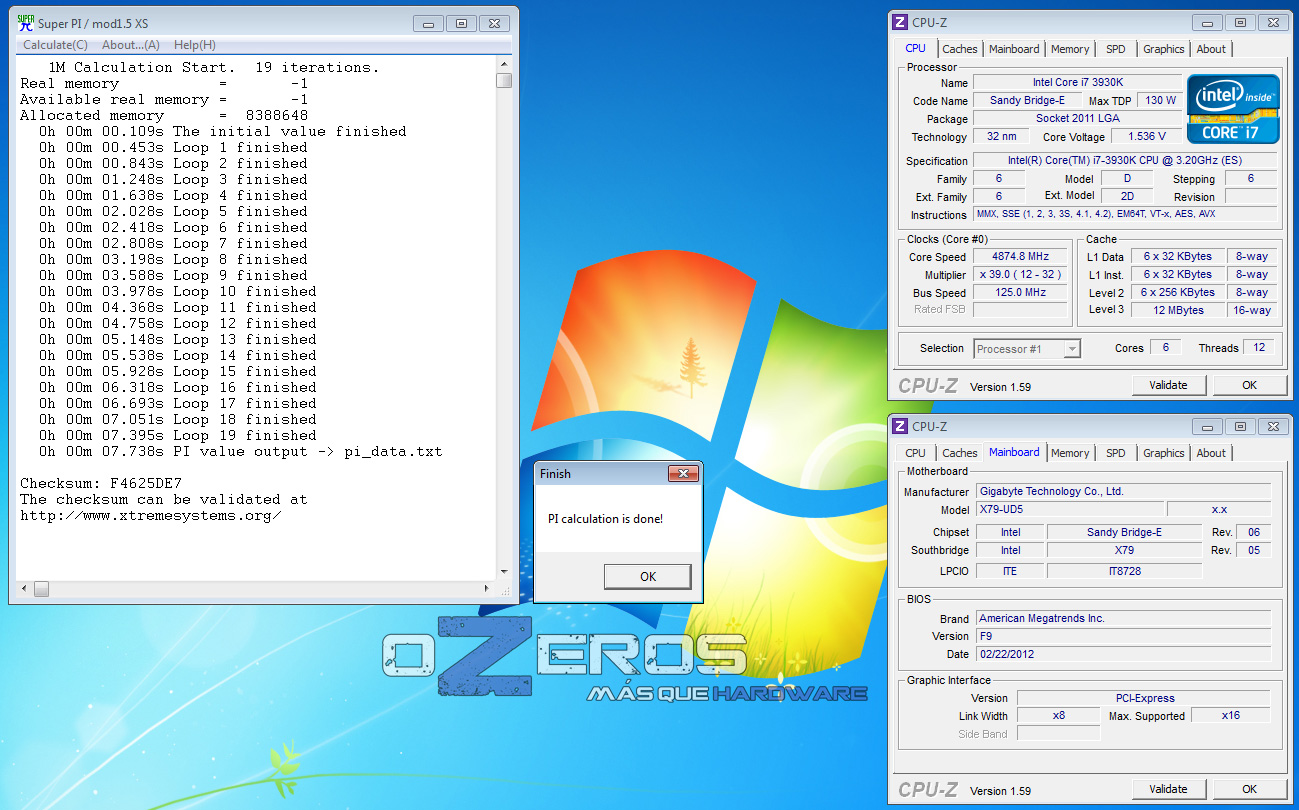Click the Intel Core i7 logo badge
Image resolution: width=1299 pixels, height=810 pixels.
1233,109
